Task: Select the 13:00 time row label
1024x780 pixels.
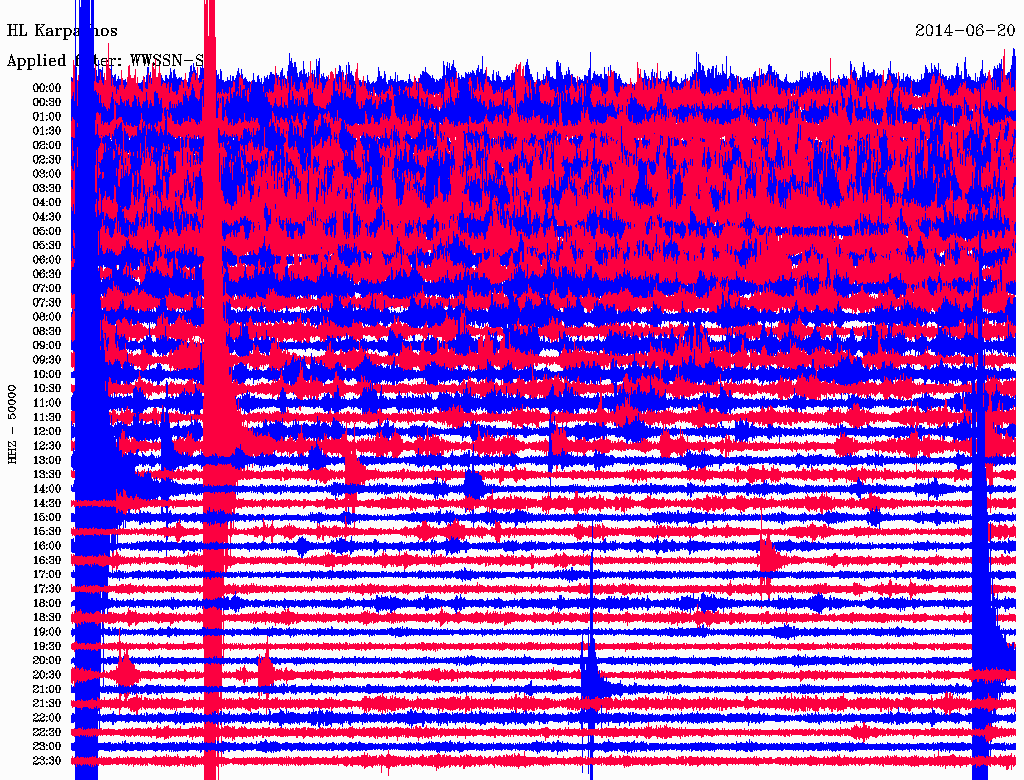Action: click(47, 461)
